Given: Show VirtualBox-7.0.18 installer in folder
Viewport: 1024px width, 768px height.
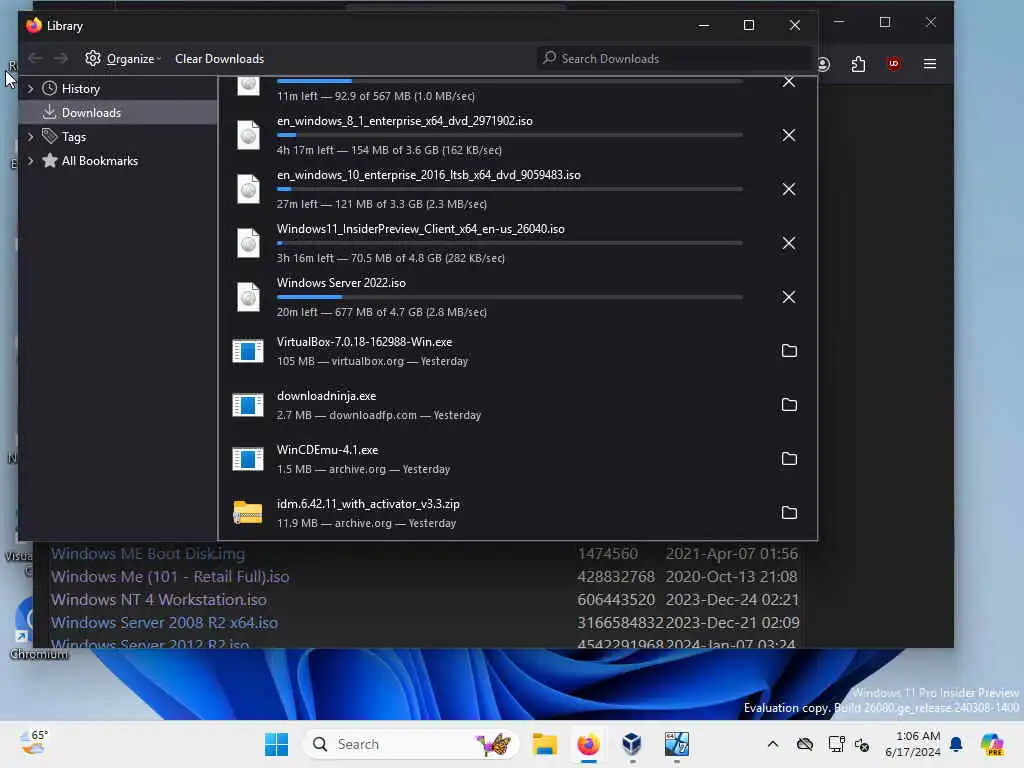Looking at the screenshot, I should [789, 351].
